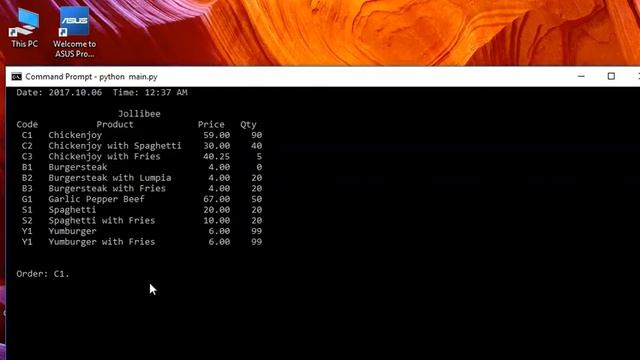This screenshot has height=360, width=640.
Task: Click the Price column header
Action: click(x=211, y=124)
